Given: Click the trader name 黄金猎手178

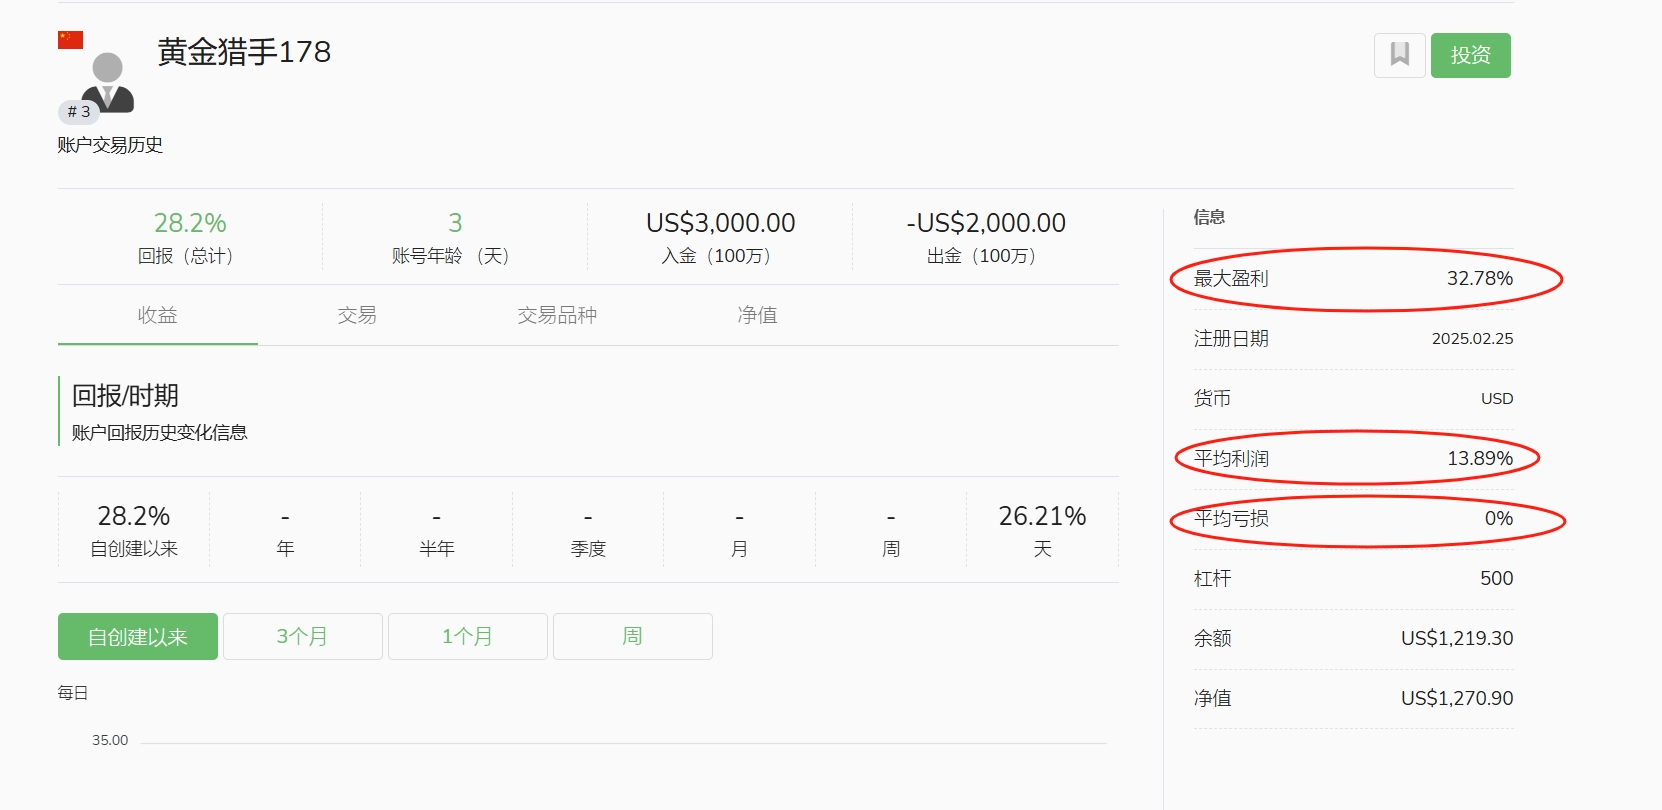Looking at the screenshot, I should pos(244,52).
